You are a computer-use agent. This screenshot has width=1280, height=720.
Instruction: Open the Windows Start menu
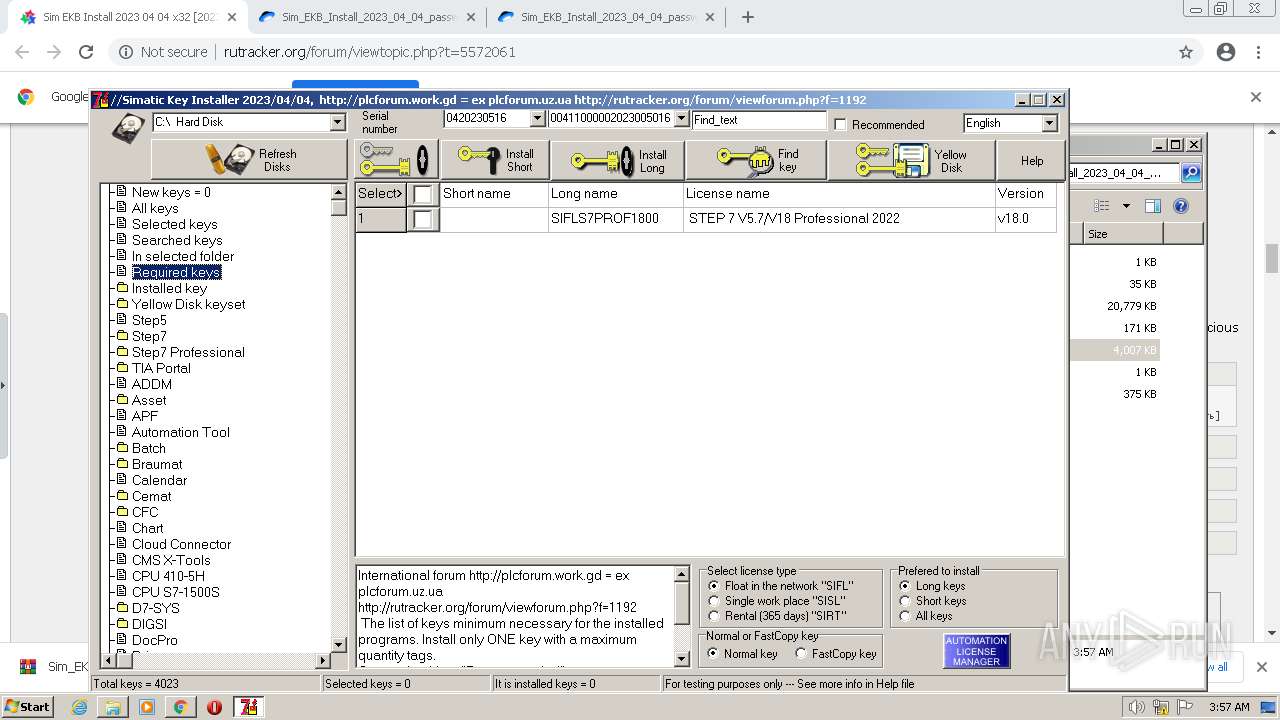click(27, 706)
